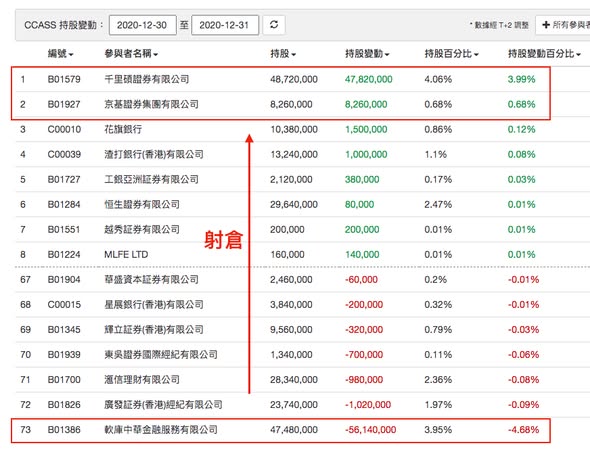Image resolution: width=590 pixels, height=452 pixels.
Task: Click holding value 48,720,000
Action: point(294,79)
